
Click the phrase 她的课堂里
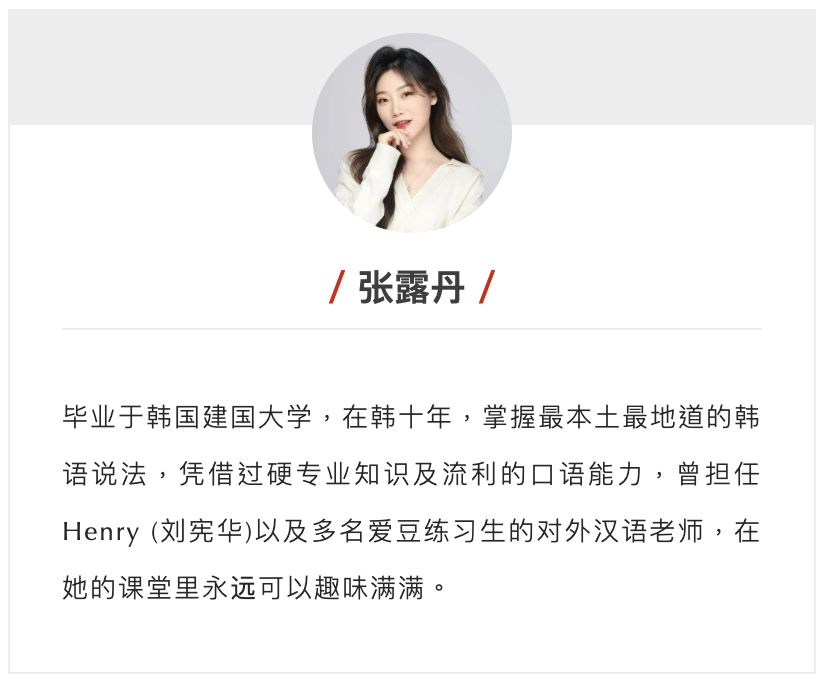(x=132, y=588)
